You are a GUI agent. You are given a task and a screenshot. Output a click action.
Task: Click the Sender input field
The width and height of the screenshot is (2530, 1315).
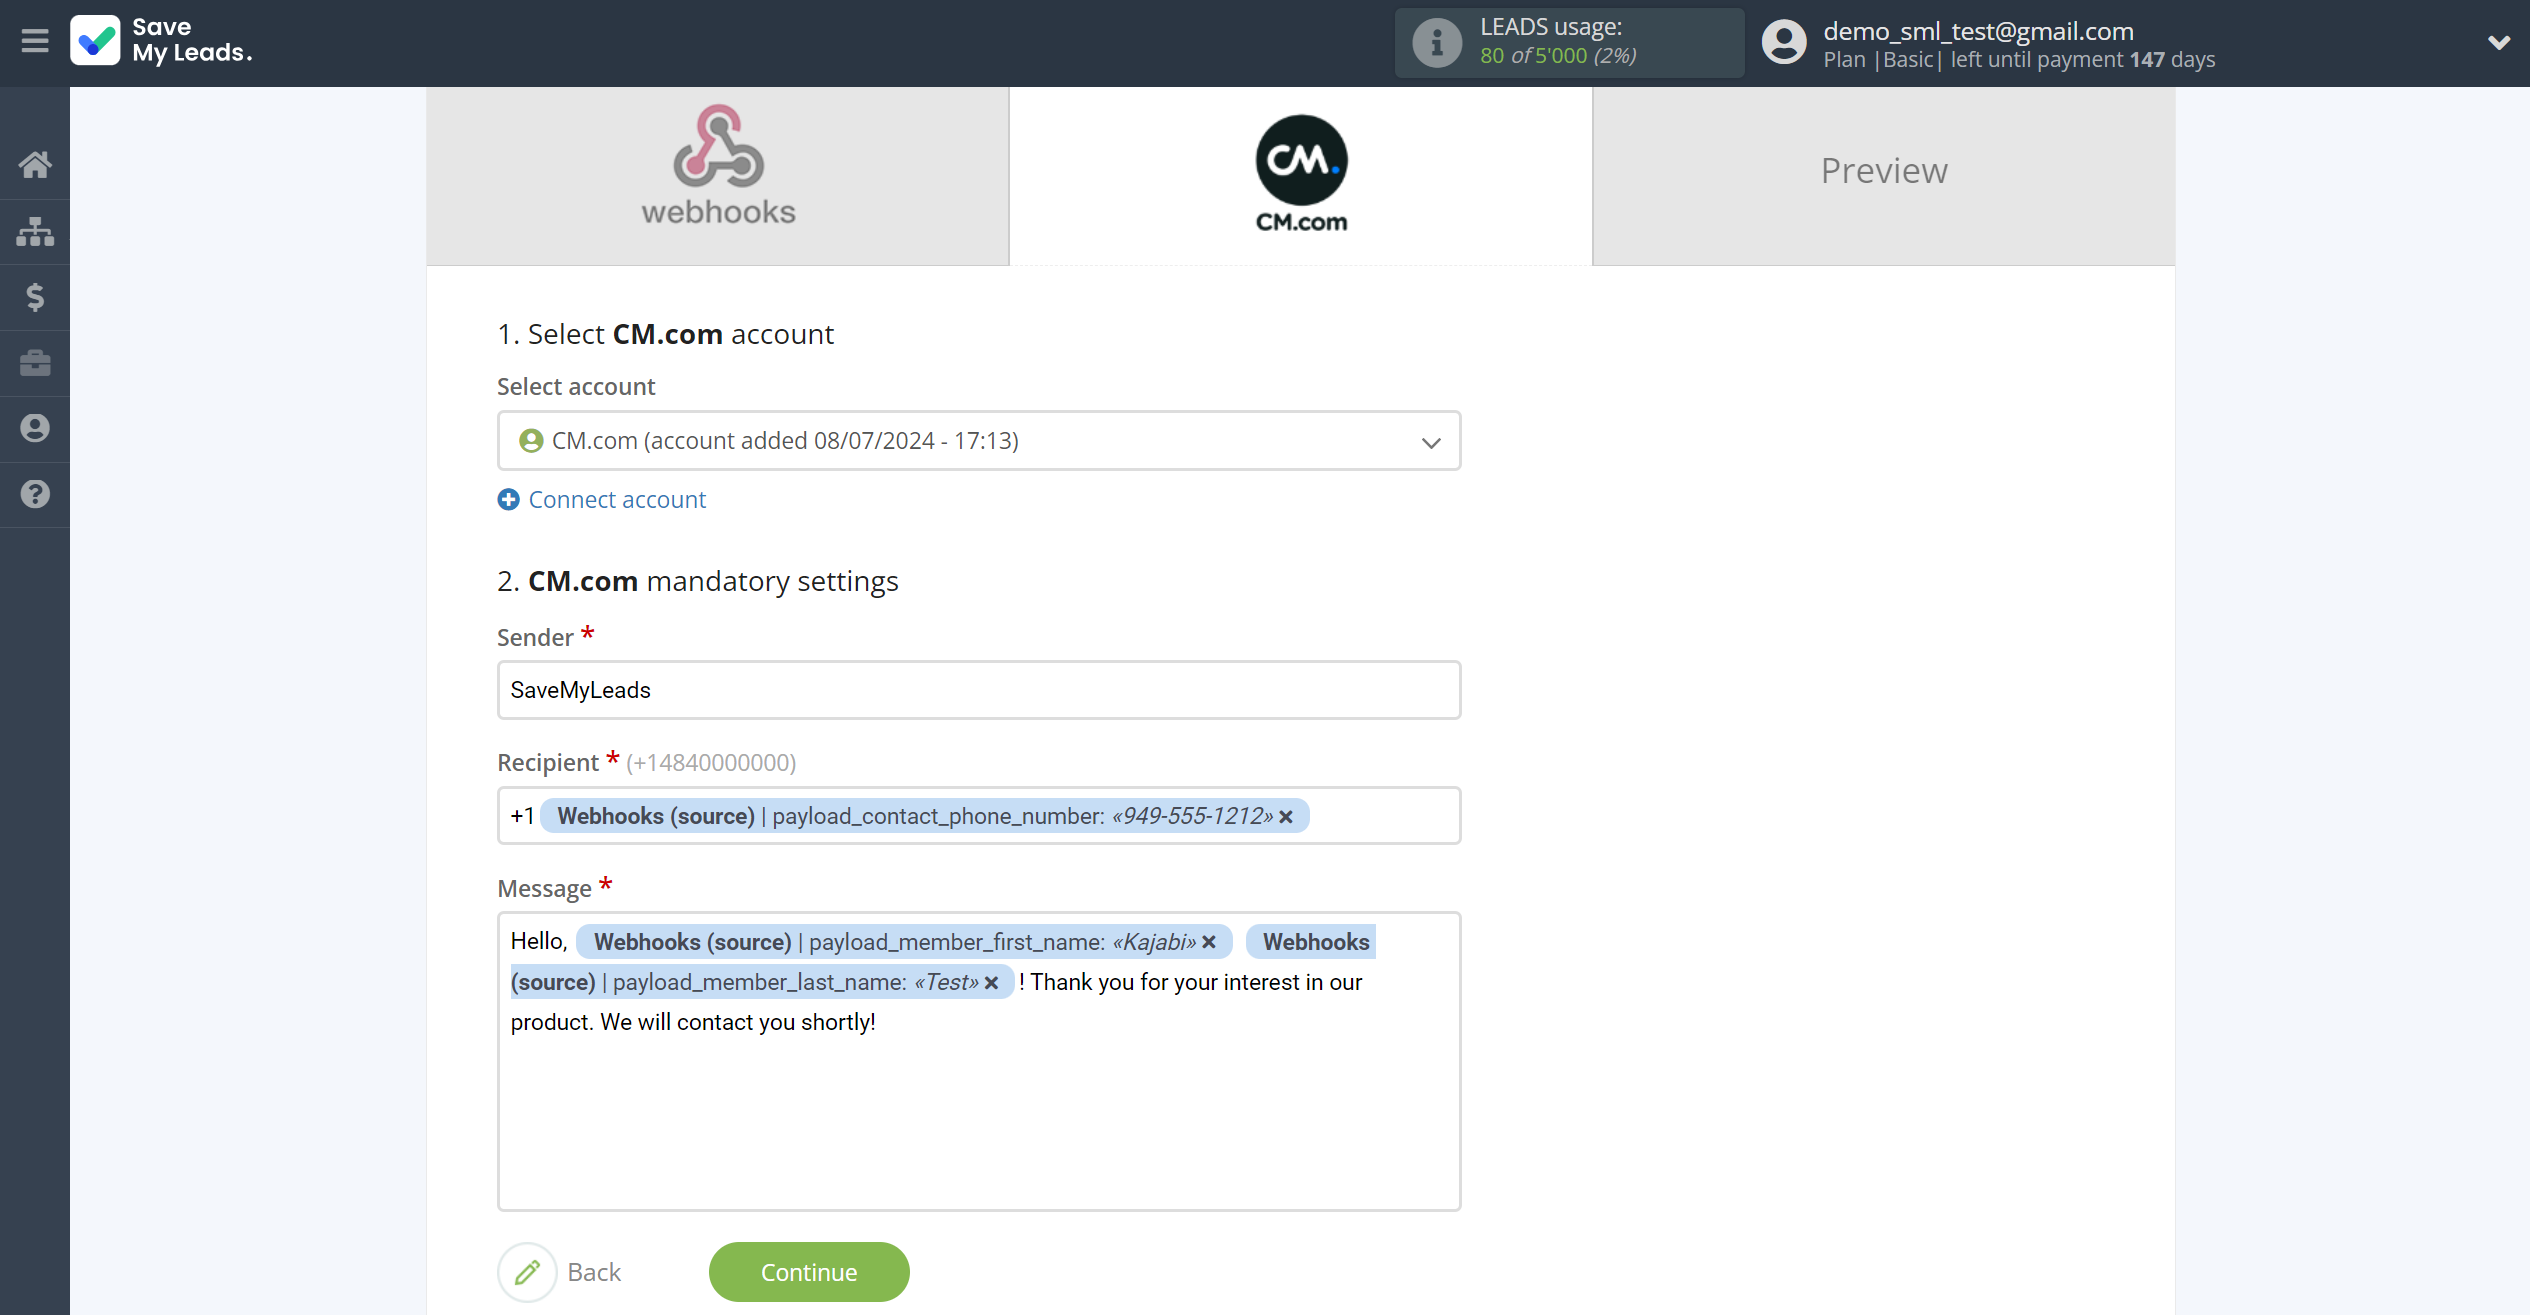979,690
